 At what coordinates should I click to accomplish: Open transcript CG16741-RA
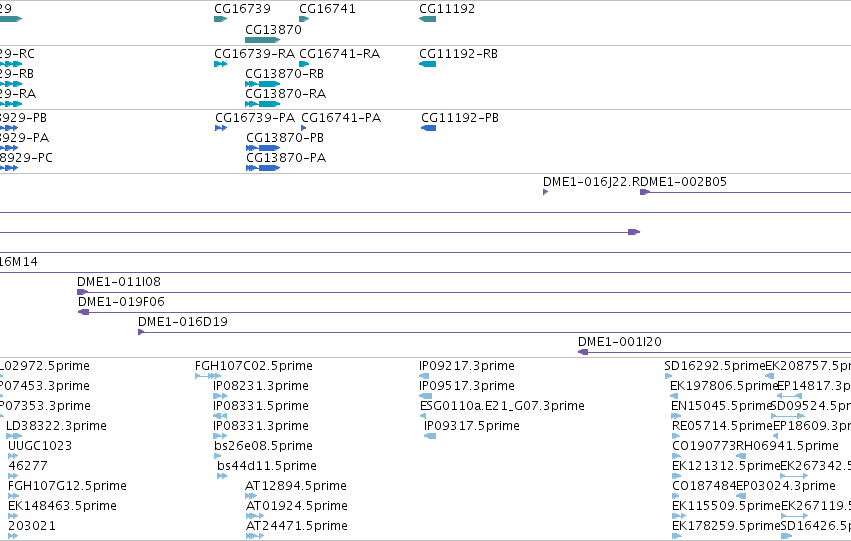340,54
